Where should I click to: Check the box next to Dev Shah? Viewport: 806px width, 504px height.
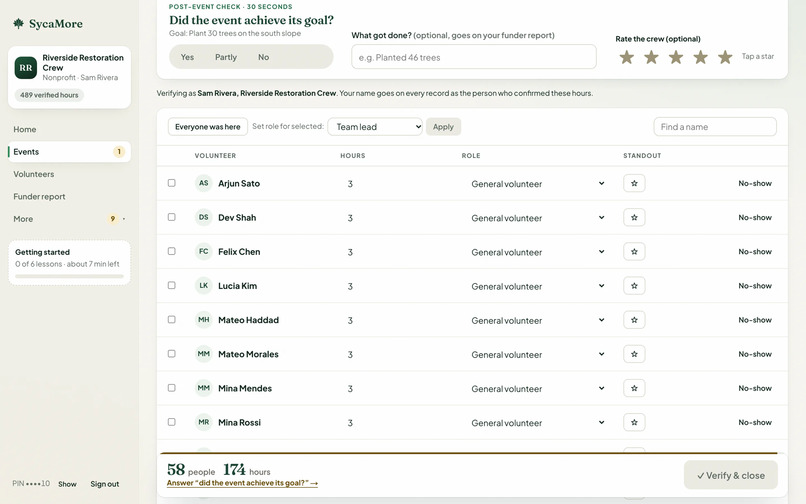point(172,217)
